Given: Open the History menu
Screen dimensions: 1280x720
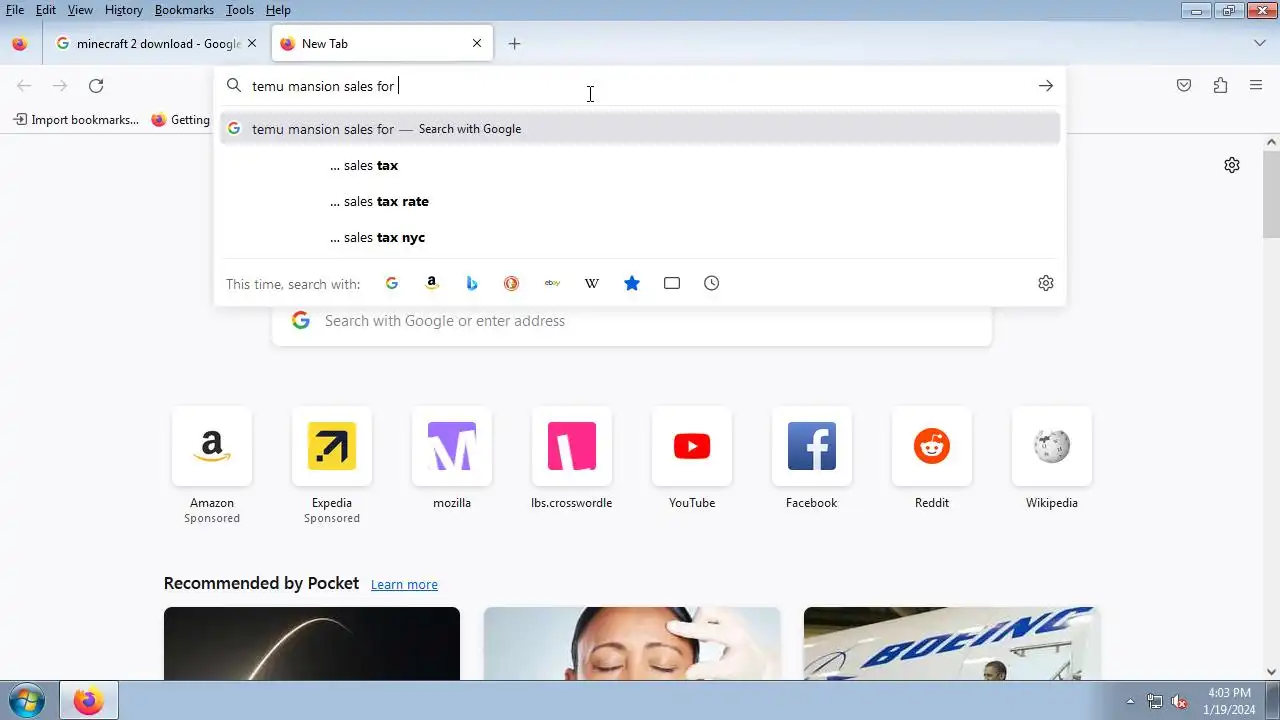Looking at the screenshot, I should (124, 10).
